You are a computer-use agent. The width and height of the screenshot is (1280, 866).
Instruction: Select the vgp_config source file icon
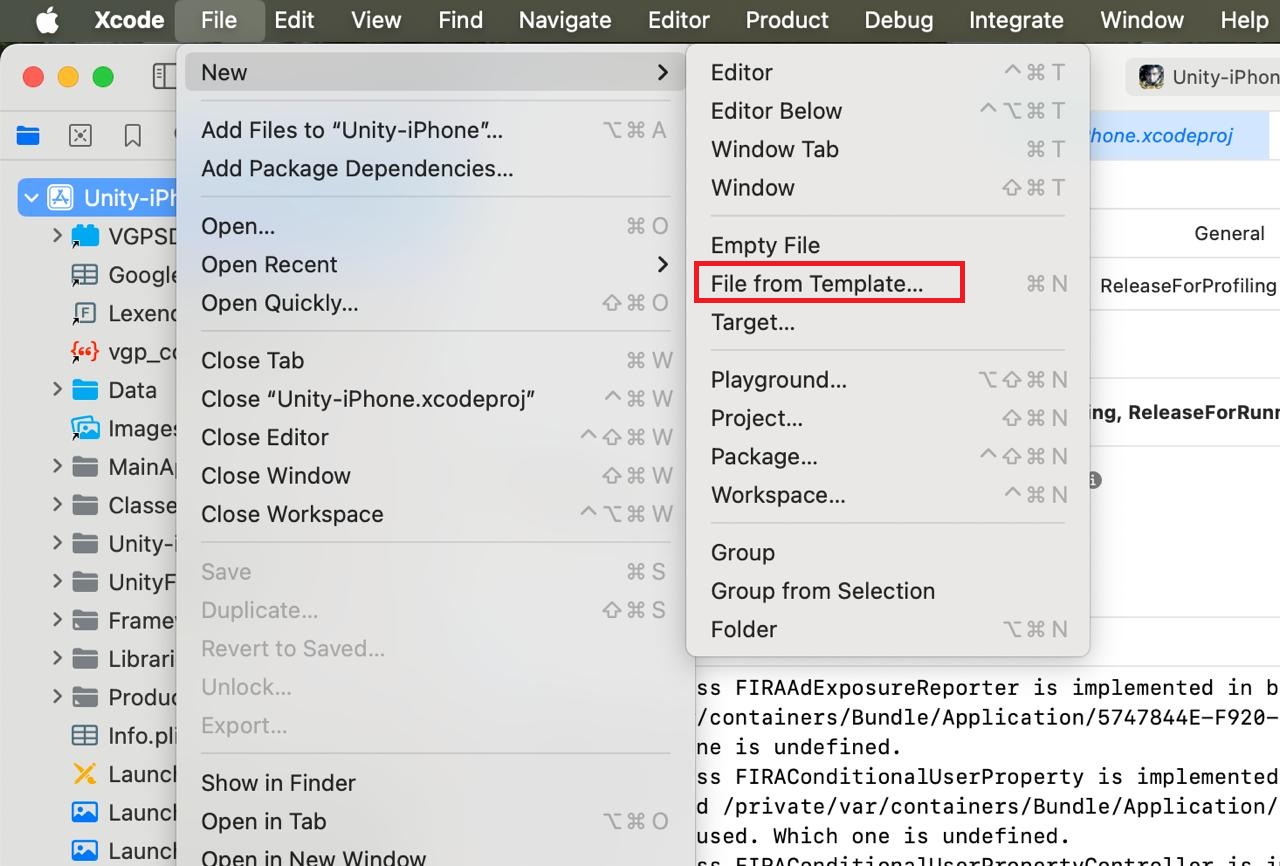click(x=84, y=351)
